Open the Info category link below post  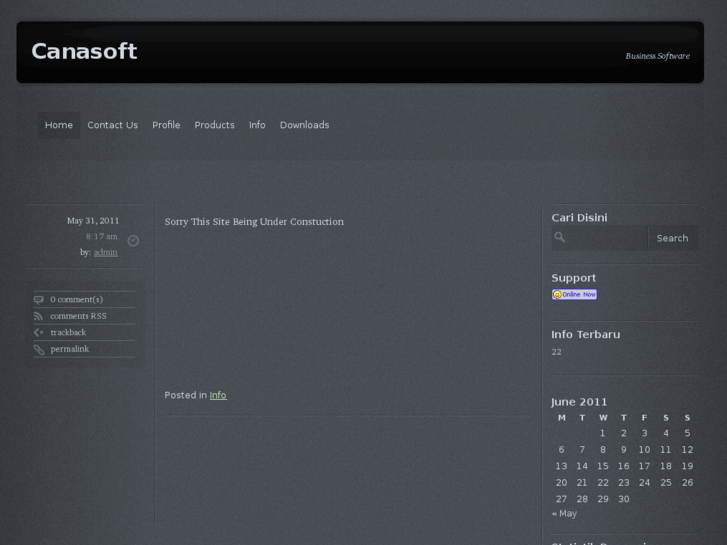click(x=218, y=395)
